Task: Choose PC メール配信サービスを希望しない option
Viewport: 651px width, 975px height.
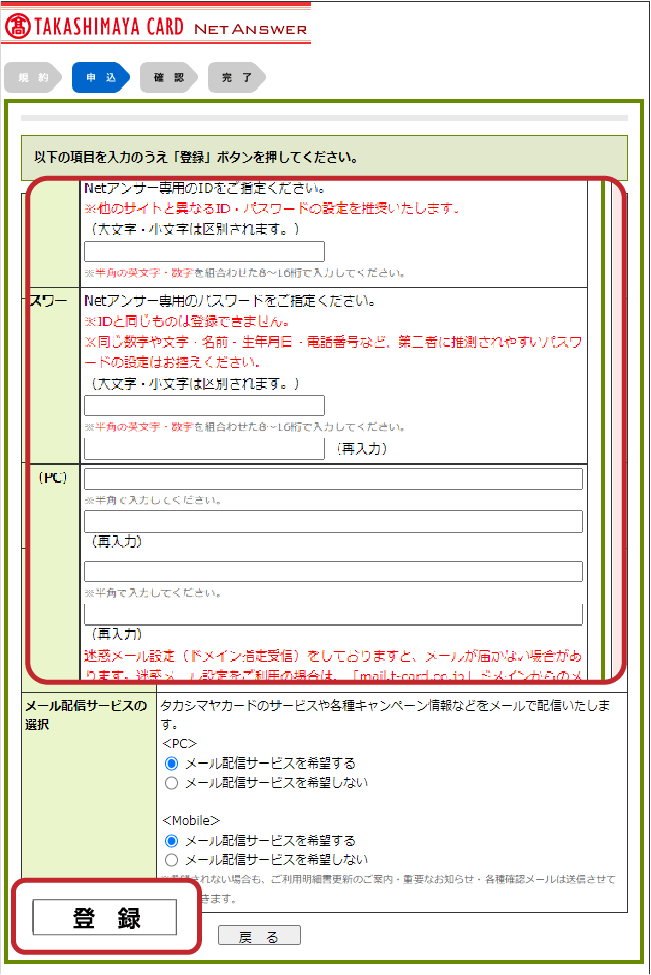Action: 172,783
